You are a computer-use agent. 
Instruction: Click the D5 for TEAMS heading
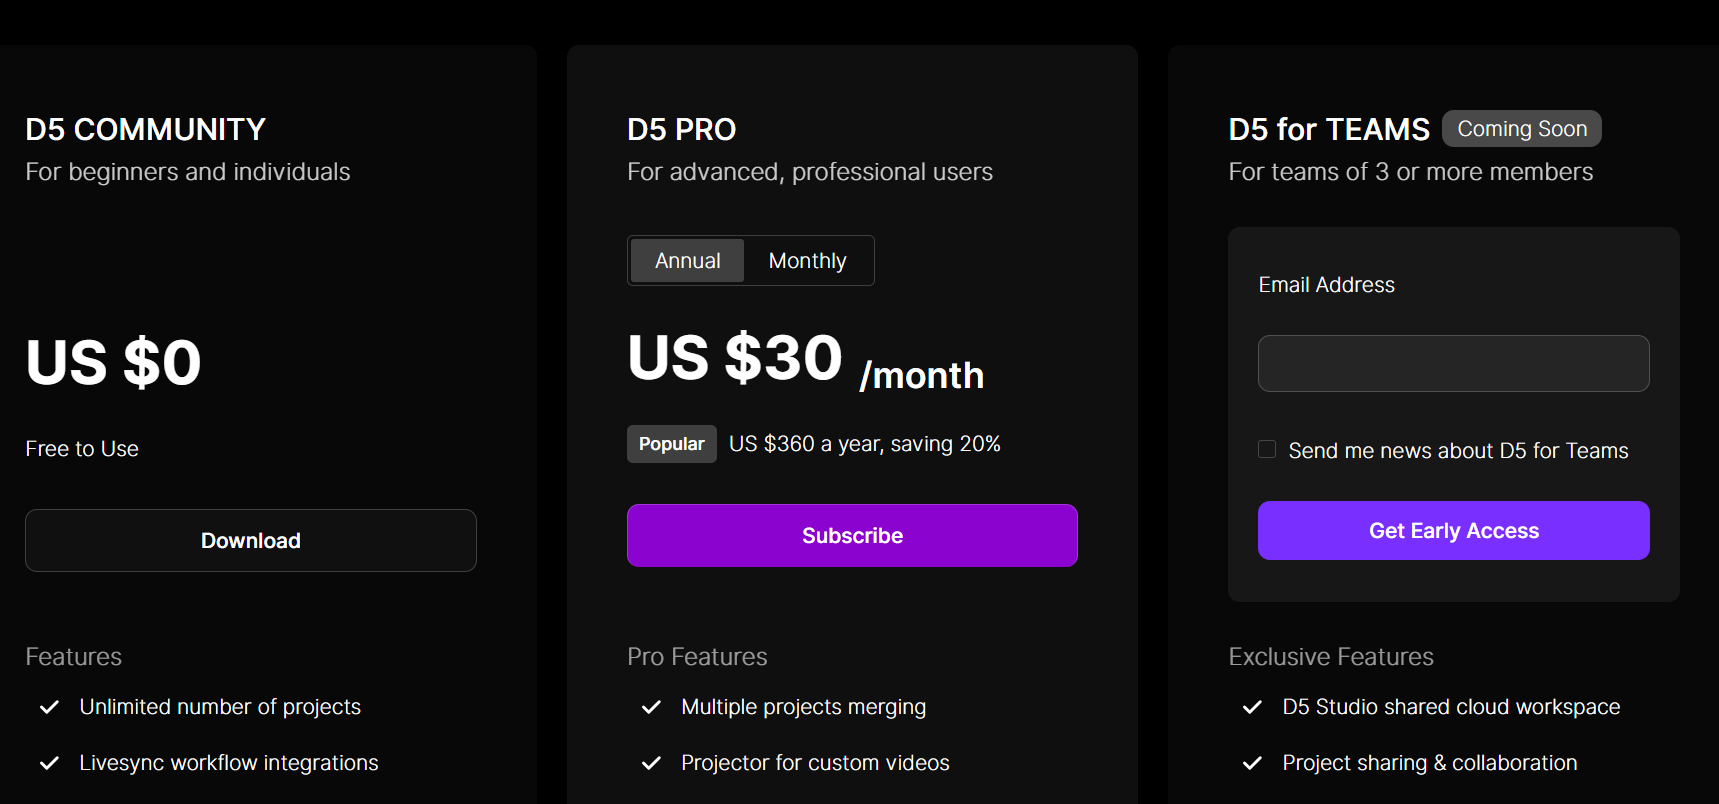[x=1329, y=130]
